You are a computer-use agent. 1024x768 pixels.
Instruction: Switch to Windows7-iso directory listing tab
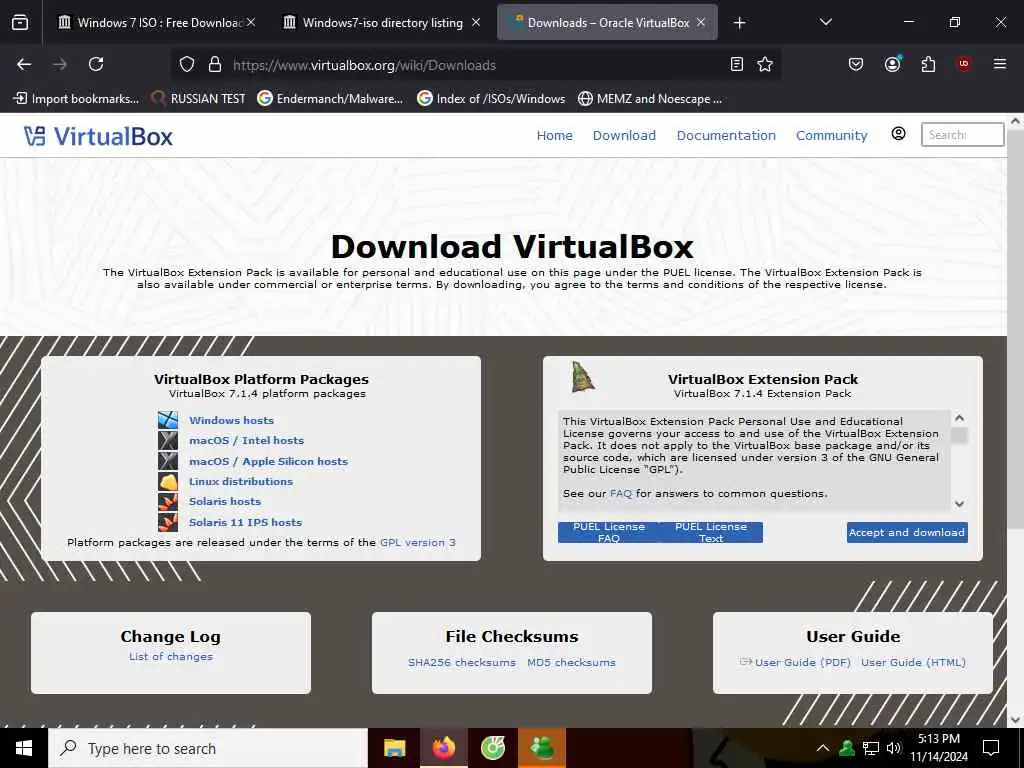tap(383, 23)
